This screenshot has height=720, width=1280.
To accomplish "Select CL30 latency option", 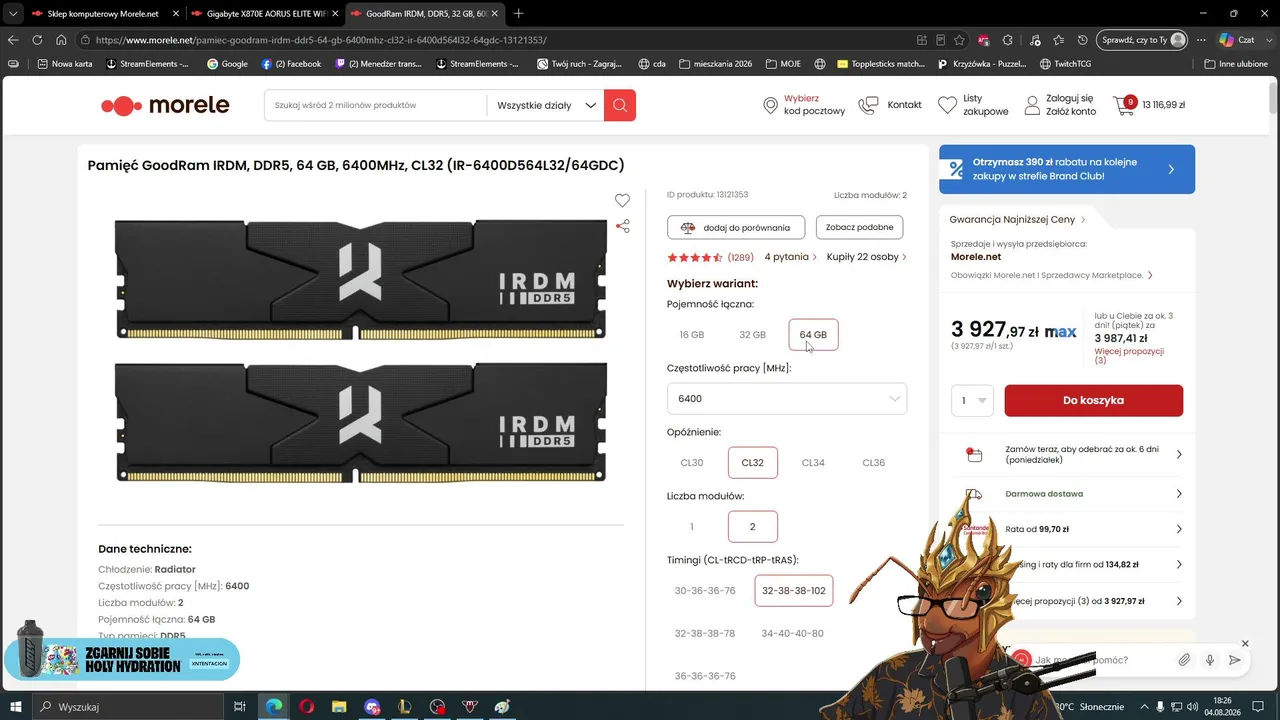I will [x=692, y=463].
